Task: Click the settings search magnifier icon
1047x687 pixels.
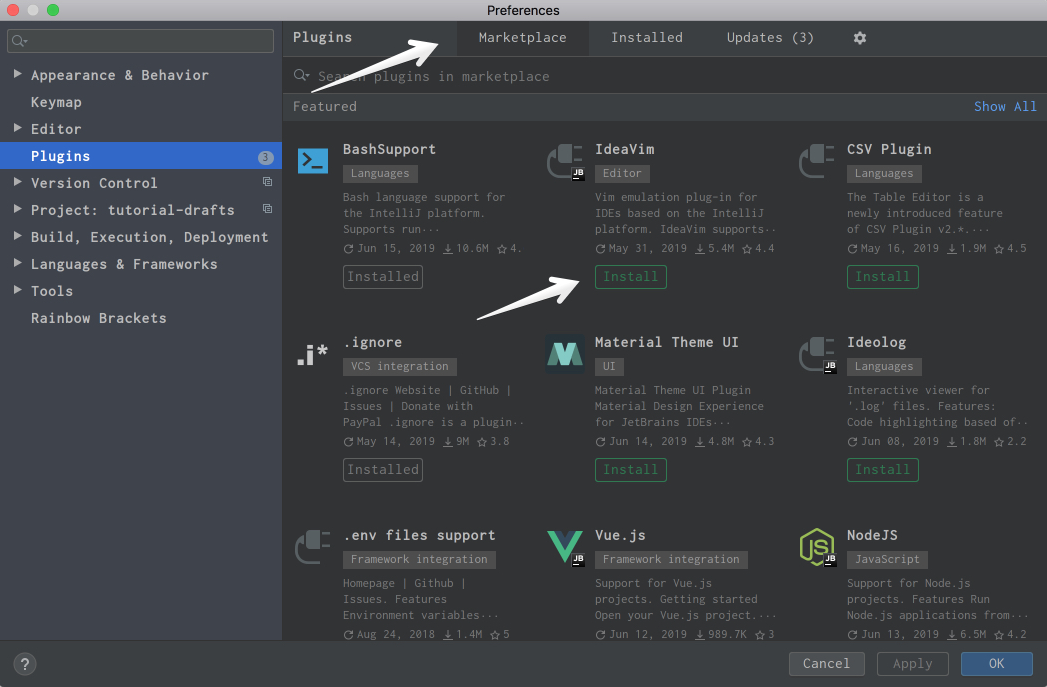Action: pos(19,41)
